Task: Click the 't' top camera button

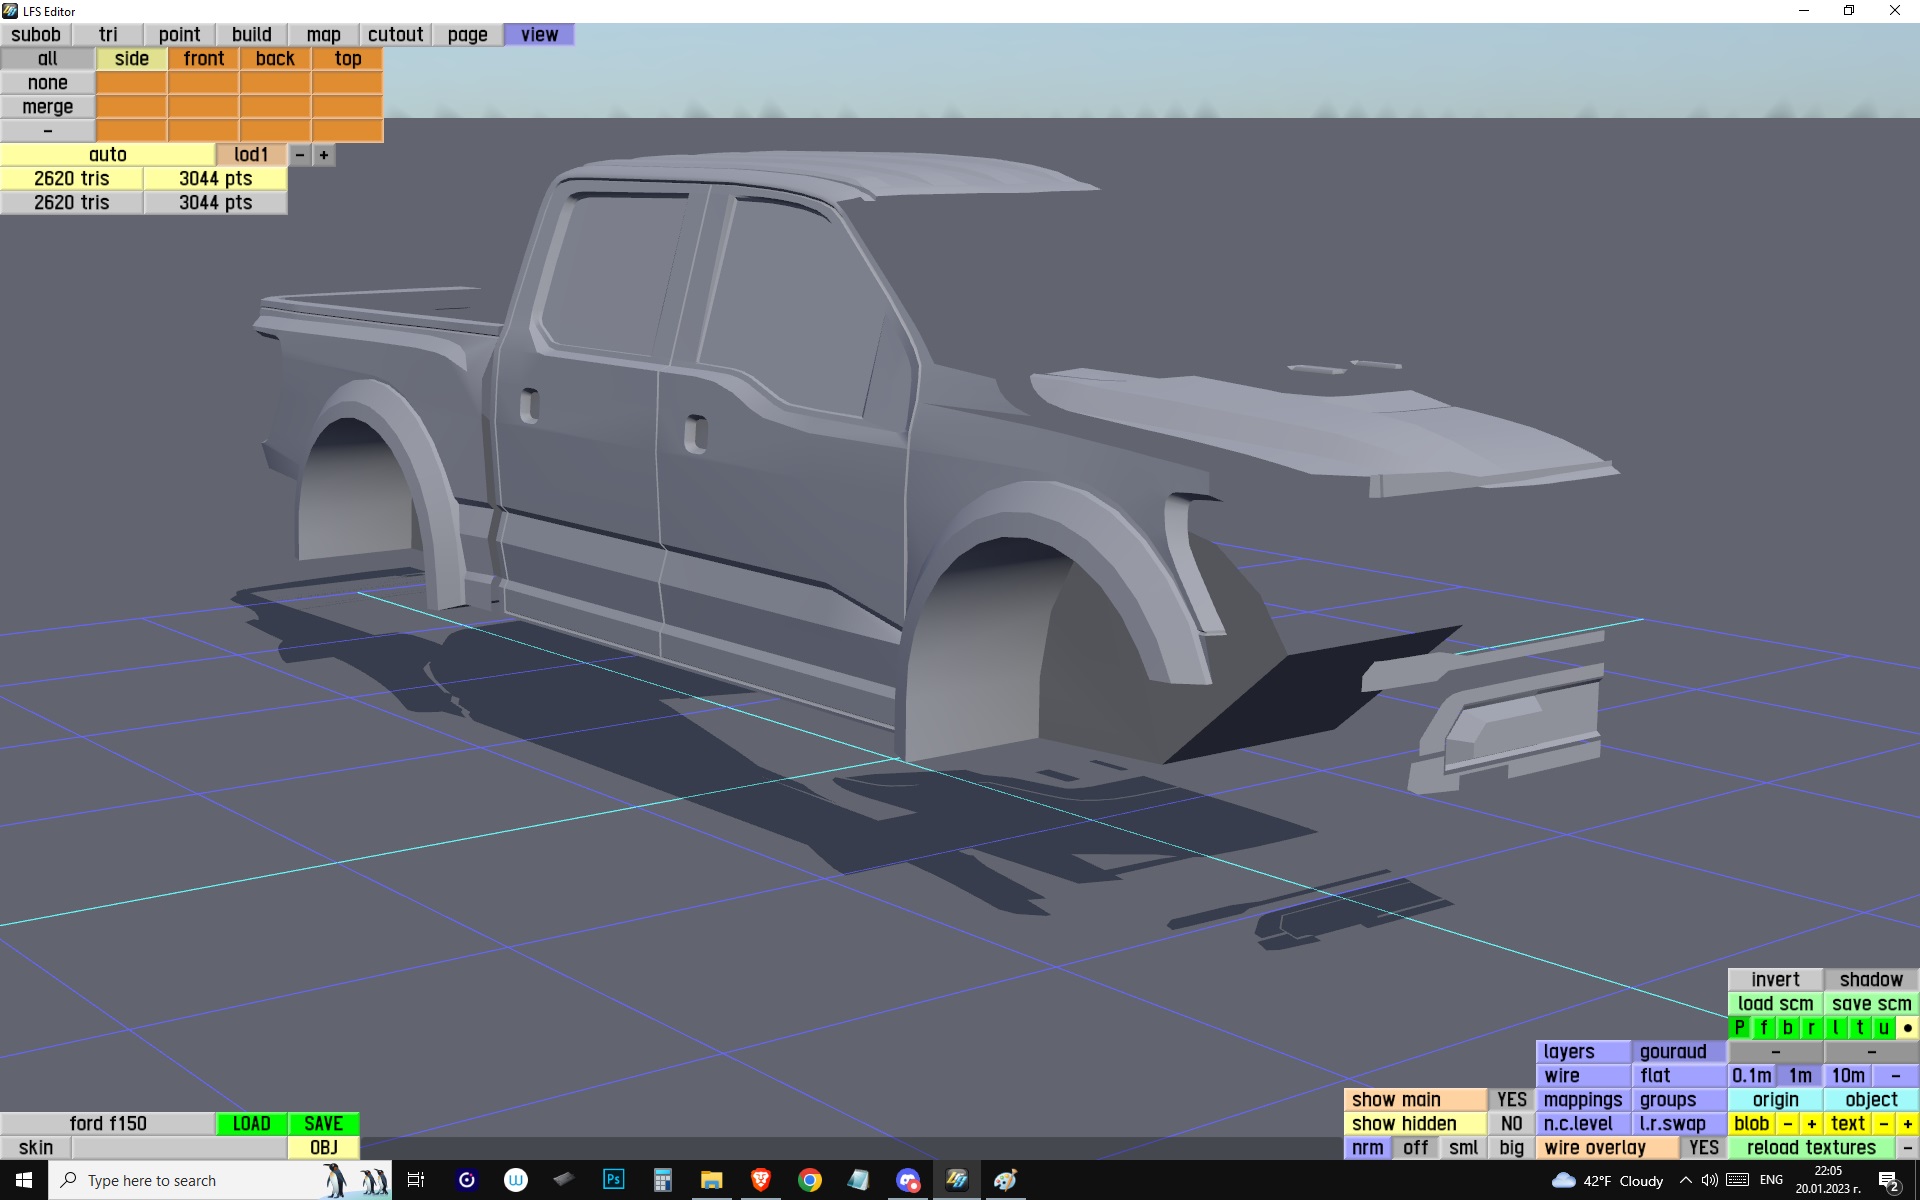Action: 1859,1027
